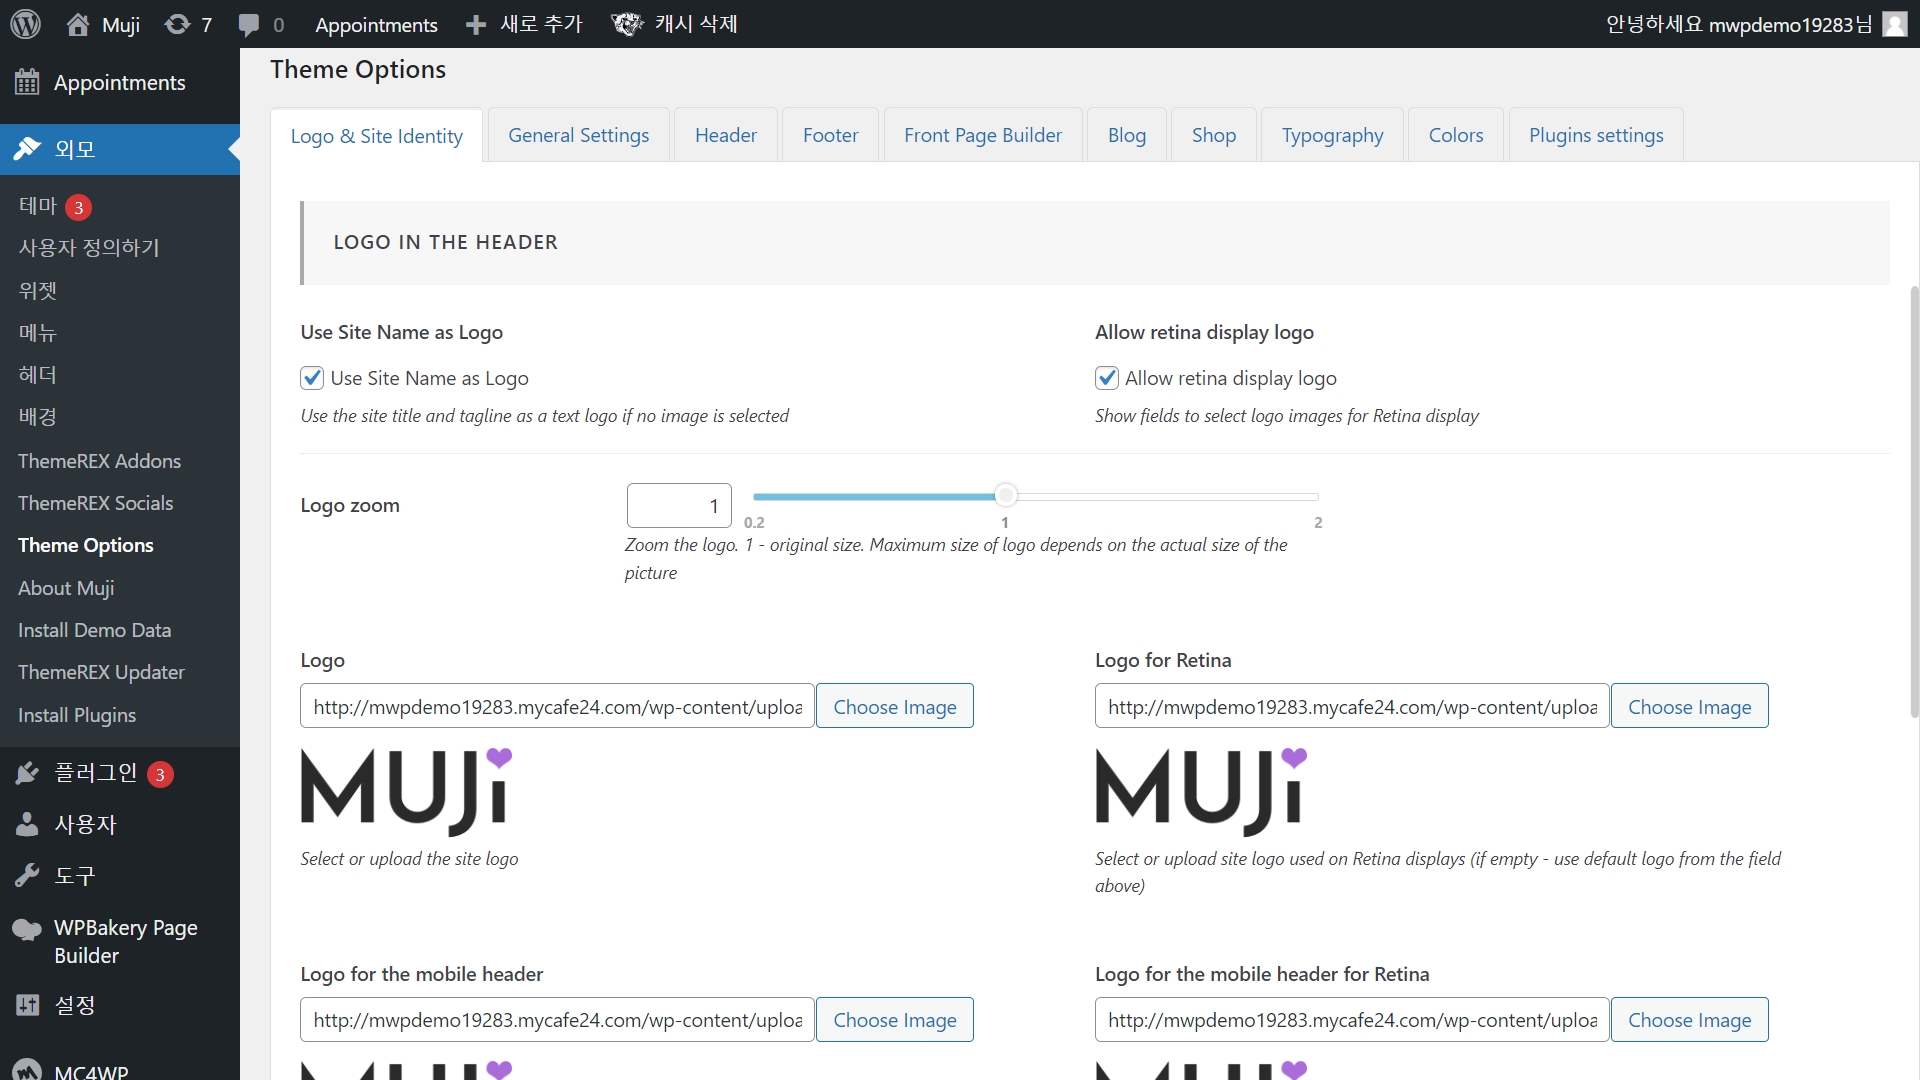Open the Plugins settings tab

pyautogui.click(x=1596, y=135)
